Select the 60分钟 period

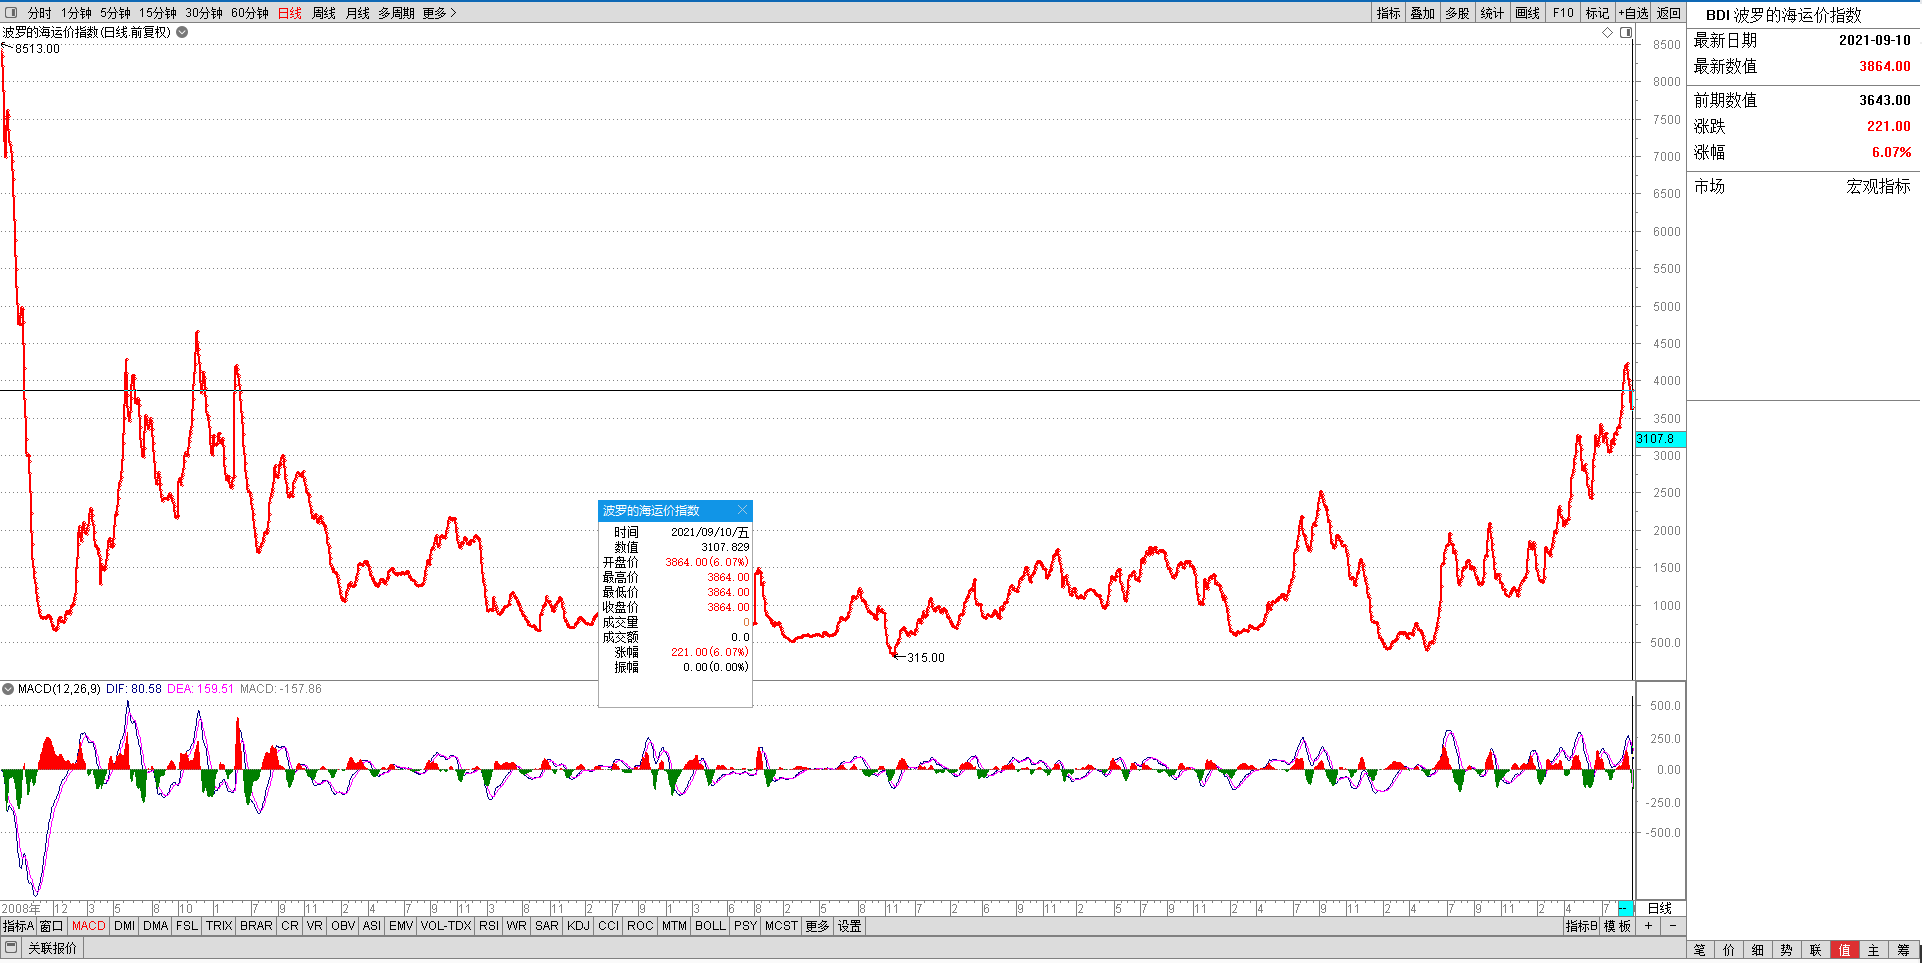tap(249, 13)
